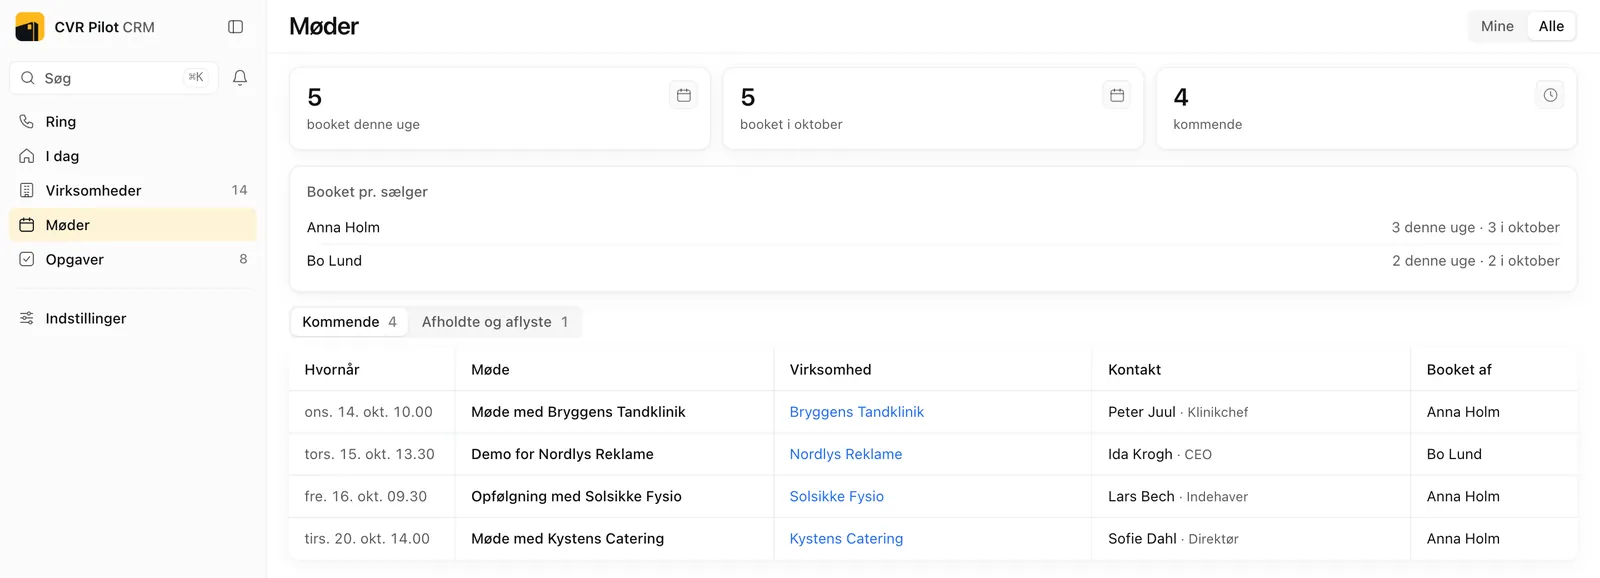Click the calendar icon on 'booket denne uge' card
This screenshot has width=1600, height=578.
[684, 95]
